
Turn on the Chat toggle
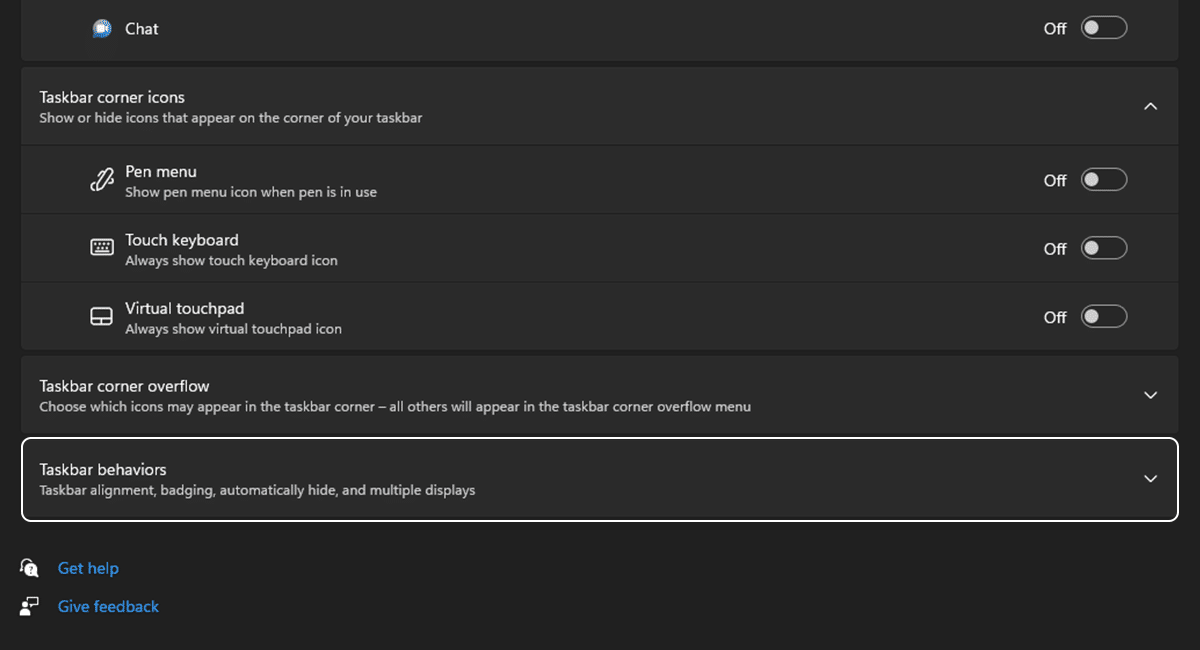point(1104,28)
